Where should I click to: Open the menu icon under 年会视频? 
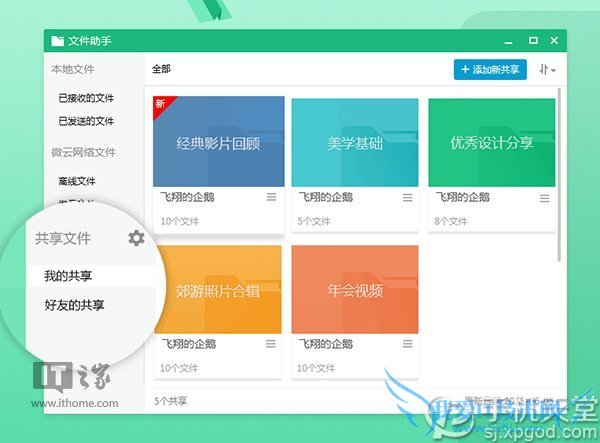[x=408, y=344]
